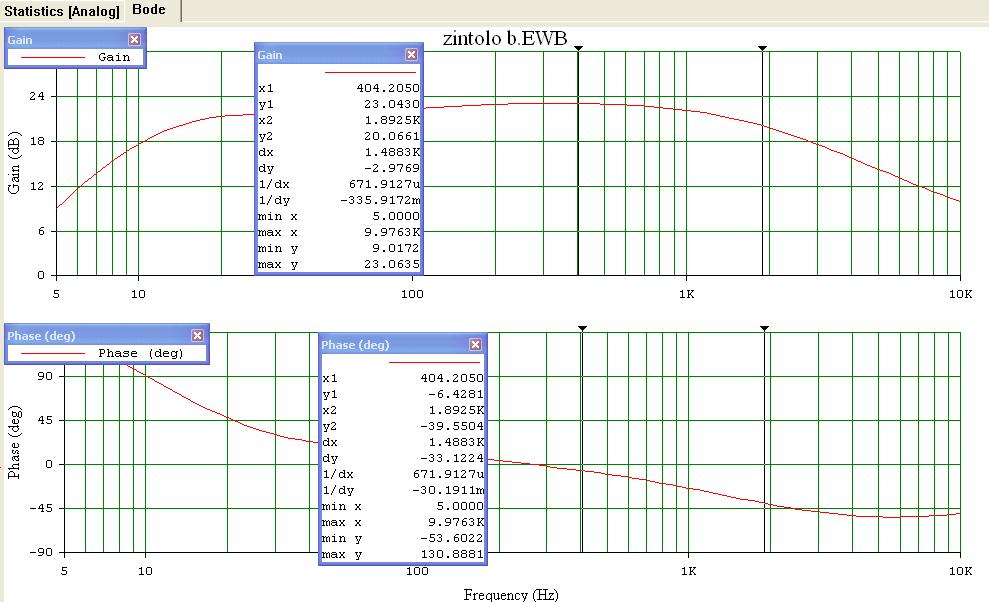Screen dimensions: 989x602
Task: Click the vertical Phase (deg) axis label
Action: [x=14, y=442]
